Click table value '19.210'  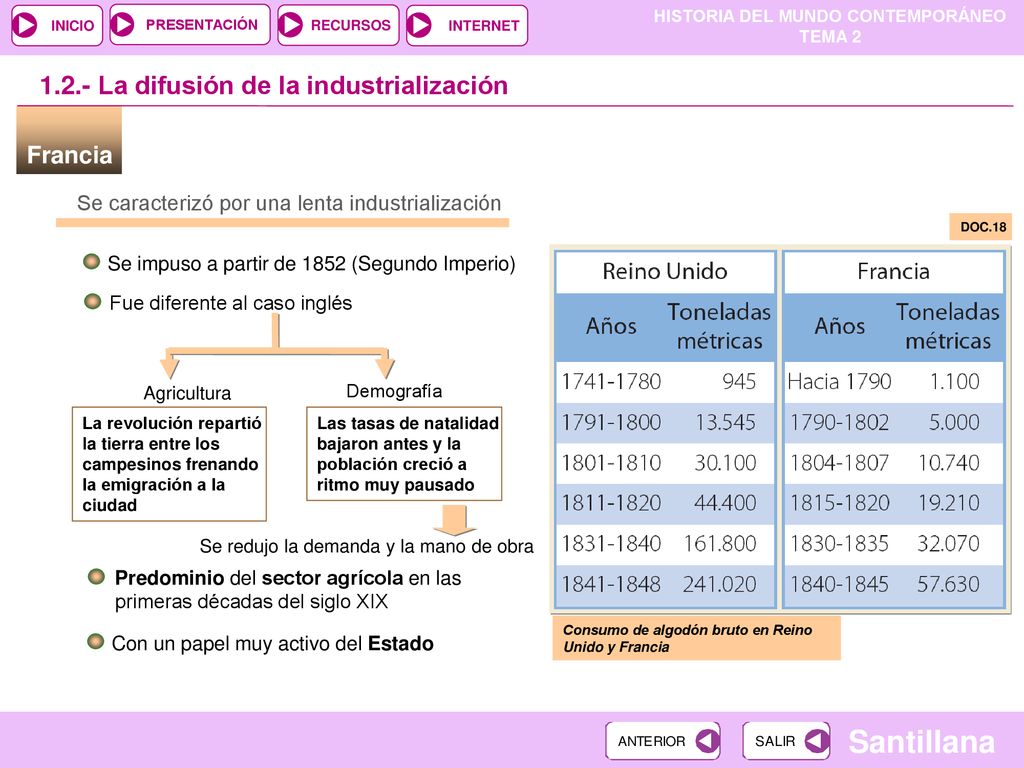[949, 503]
